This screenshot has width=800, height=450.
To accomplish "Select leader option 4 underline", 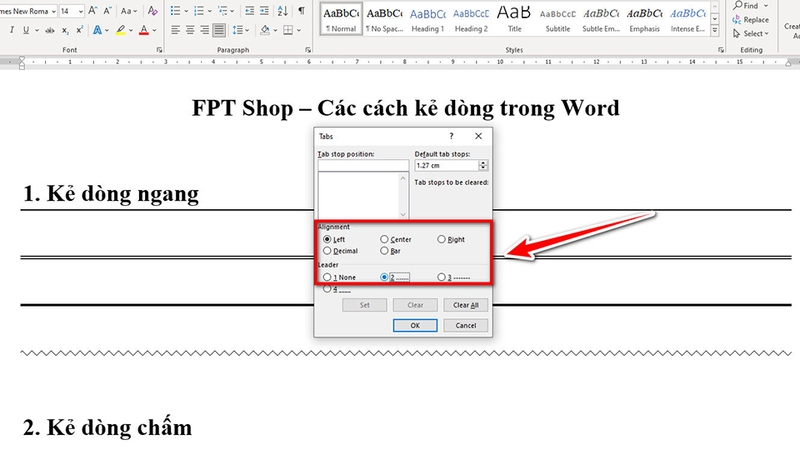I will (x=327, y=289).
